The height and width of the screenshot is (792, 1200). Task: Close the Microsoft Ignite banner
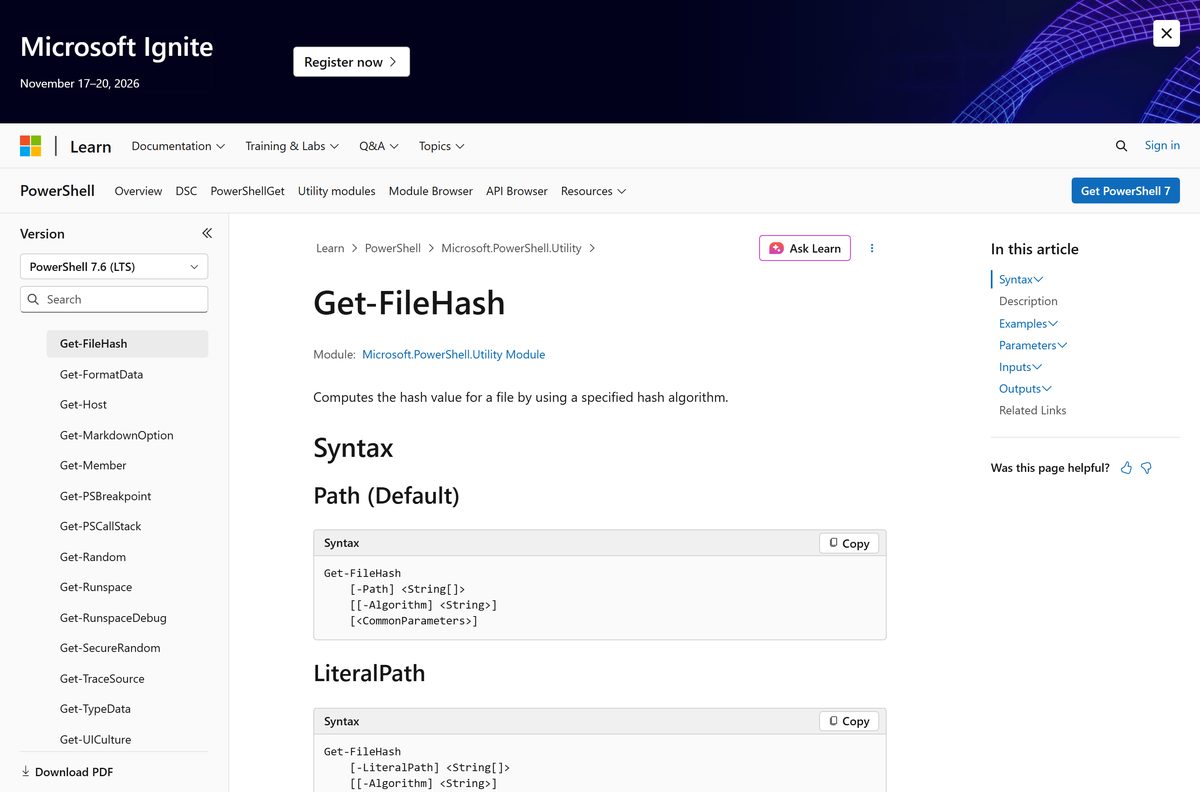pyautogui.click(x=1166, y=33)
